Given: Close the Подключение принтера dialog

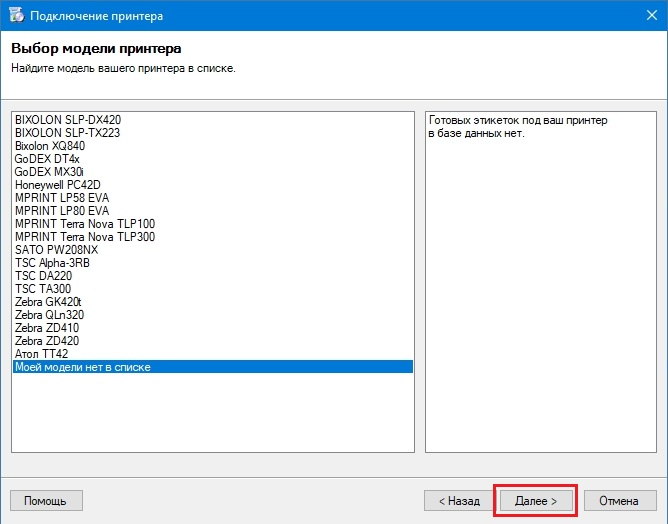Looking at the screenshot, I should tap(652, 15).
